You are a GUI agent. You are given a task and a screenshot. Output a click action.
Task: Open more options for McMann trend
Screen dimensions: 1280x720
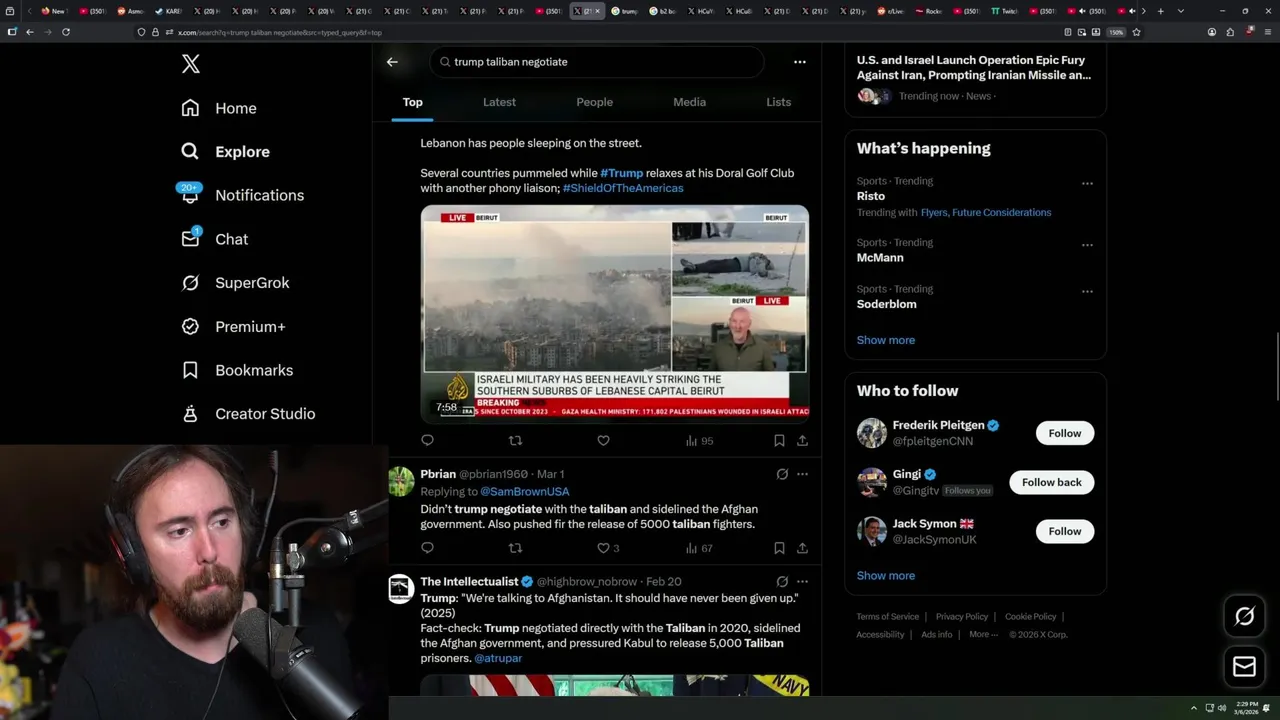(x=1087, y=245)
